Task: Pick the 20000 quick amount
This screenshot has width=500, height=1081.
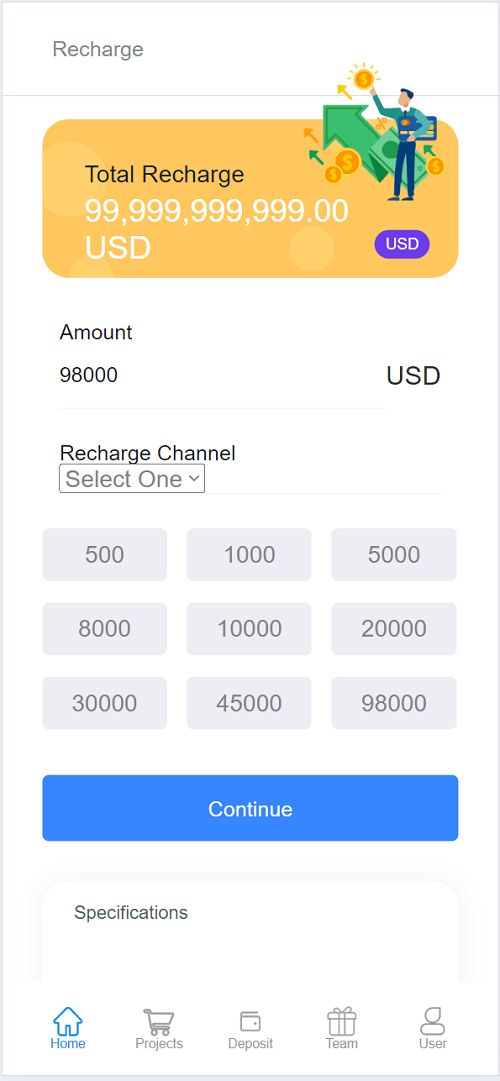Action: tap(394, 629)
